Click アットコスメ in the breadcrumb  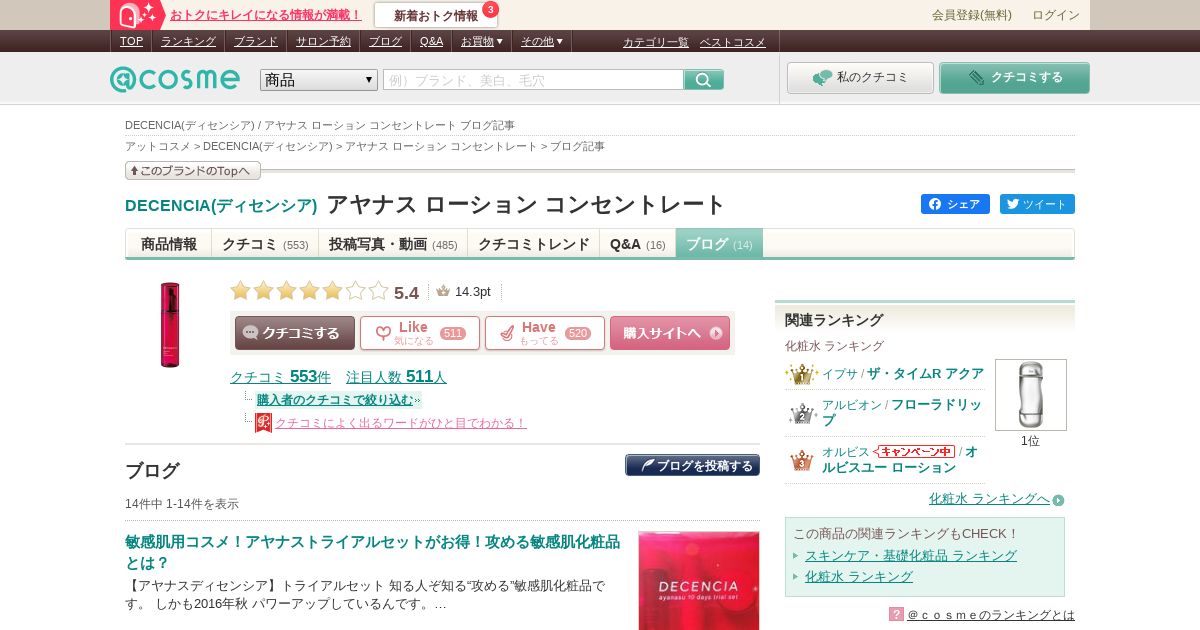point(157,146)
